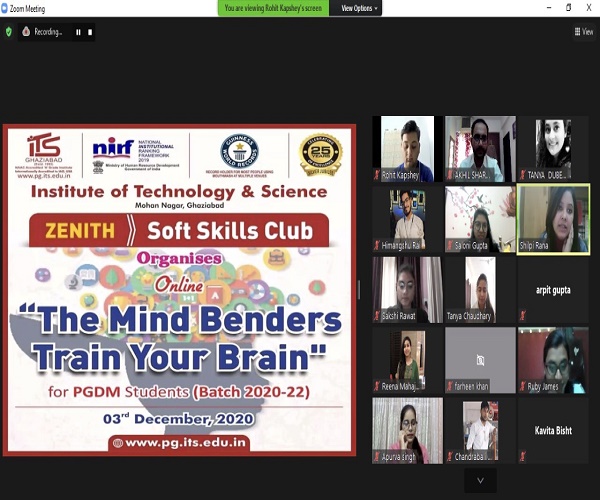This screenshot has width=600, height=500.
Task: Click 'for PGDM Students (Batch 2020-22)' text
Action: click(179, 392)
